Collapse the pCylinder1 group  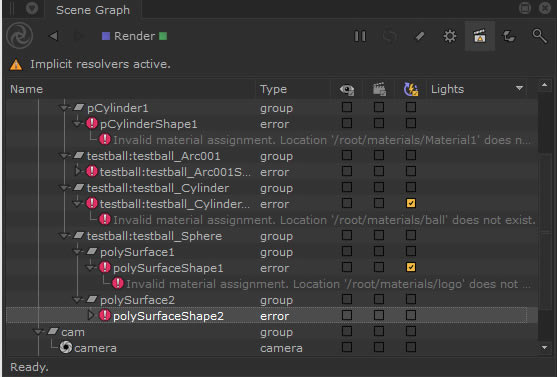pyautogui.click(x=64, y=107)
